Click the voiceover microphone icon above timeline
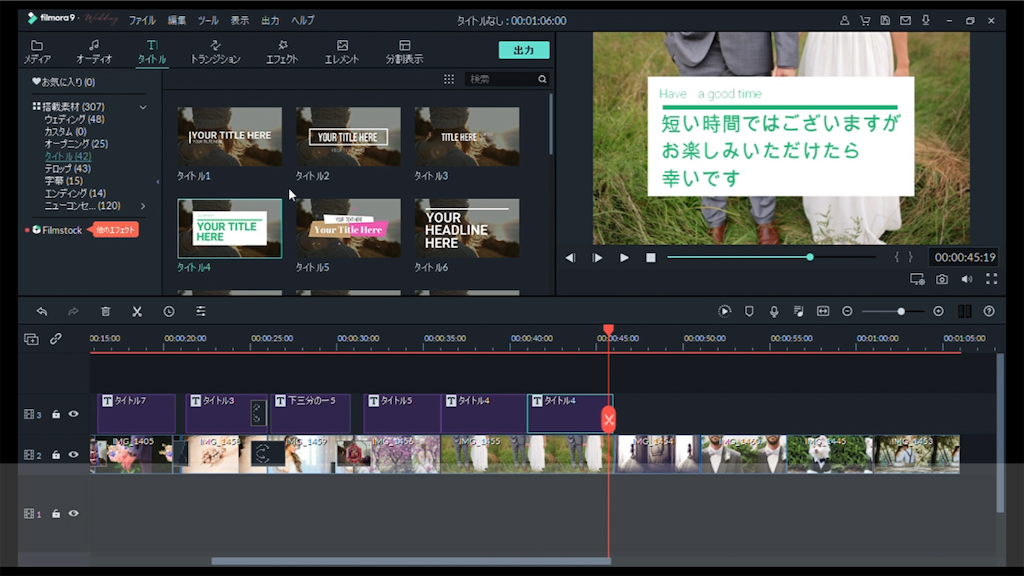The height and width of the screenshot is (576, 1024). [774, 311]
